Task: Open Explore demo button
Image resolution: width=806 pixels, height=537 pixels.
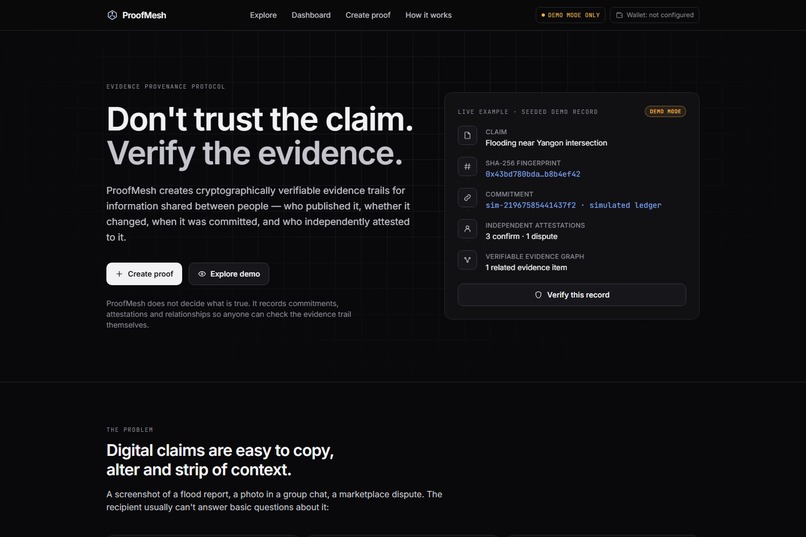Action: (x=229, y=274)
